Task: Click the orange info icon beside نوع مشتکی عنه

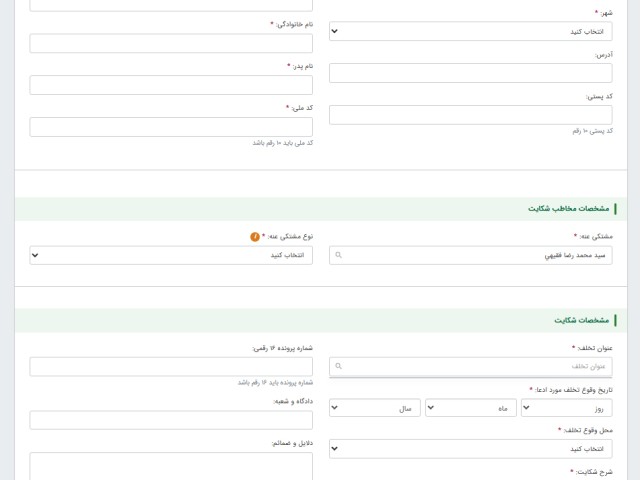Action: click(255, 237)
